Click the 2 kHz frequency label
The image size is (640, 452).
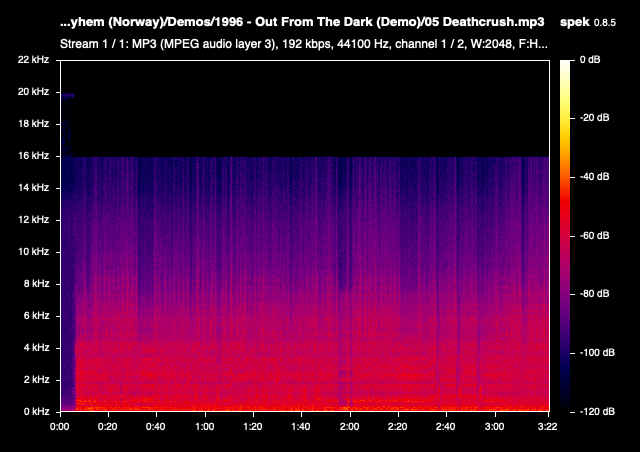pos(36,379)
